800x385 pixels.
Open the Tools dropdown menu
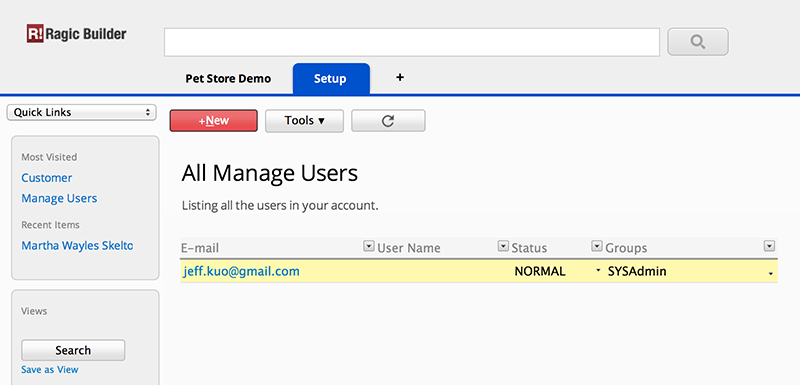coord(305,121)
